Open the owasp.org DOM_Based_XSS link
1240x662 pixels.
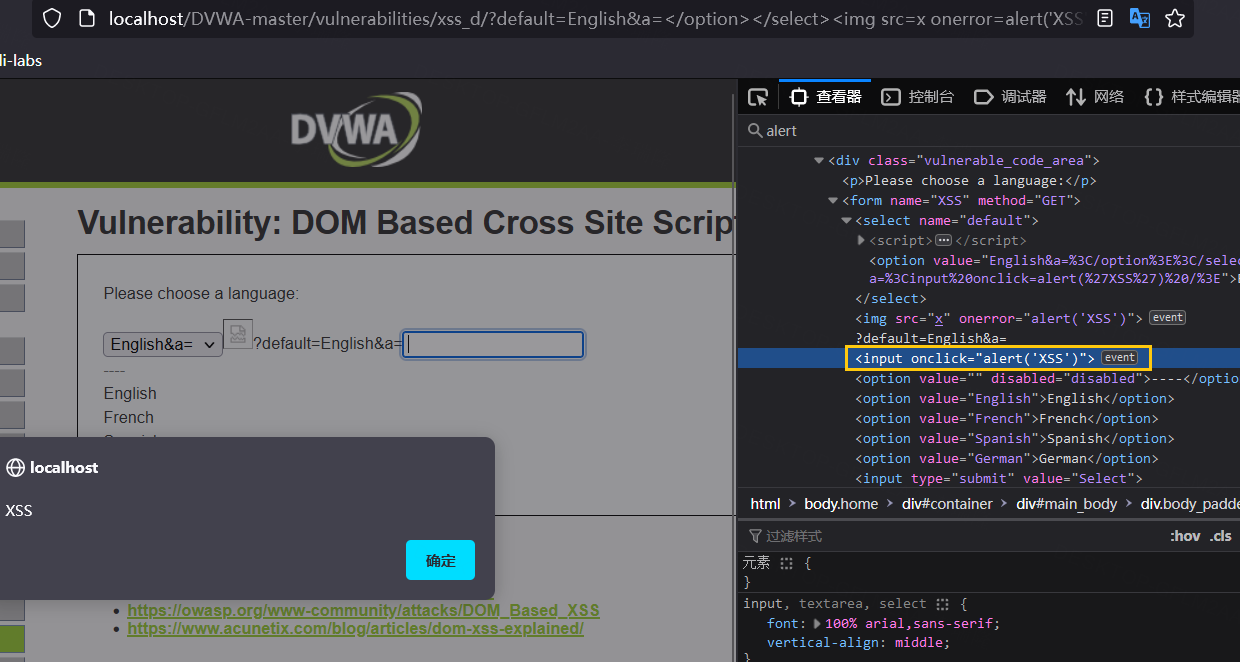(x=363, y=610)
